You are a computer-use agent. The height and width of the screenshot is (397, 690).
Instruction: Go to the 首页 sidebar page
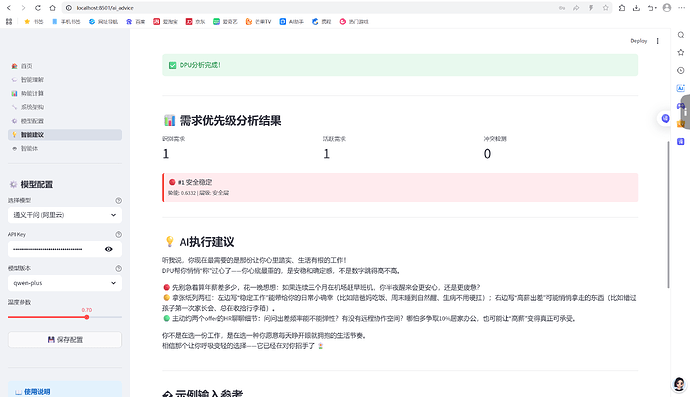point(65,66)
